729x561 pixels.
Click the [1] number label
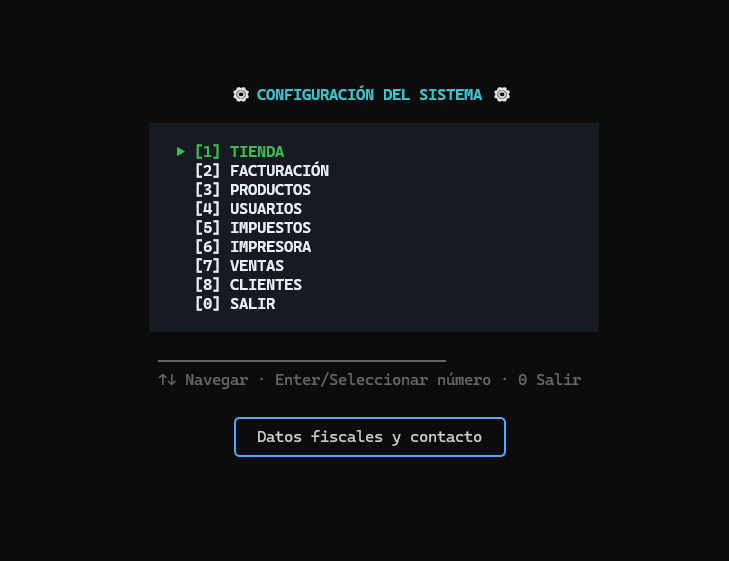[x=207, y=152]
